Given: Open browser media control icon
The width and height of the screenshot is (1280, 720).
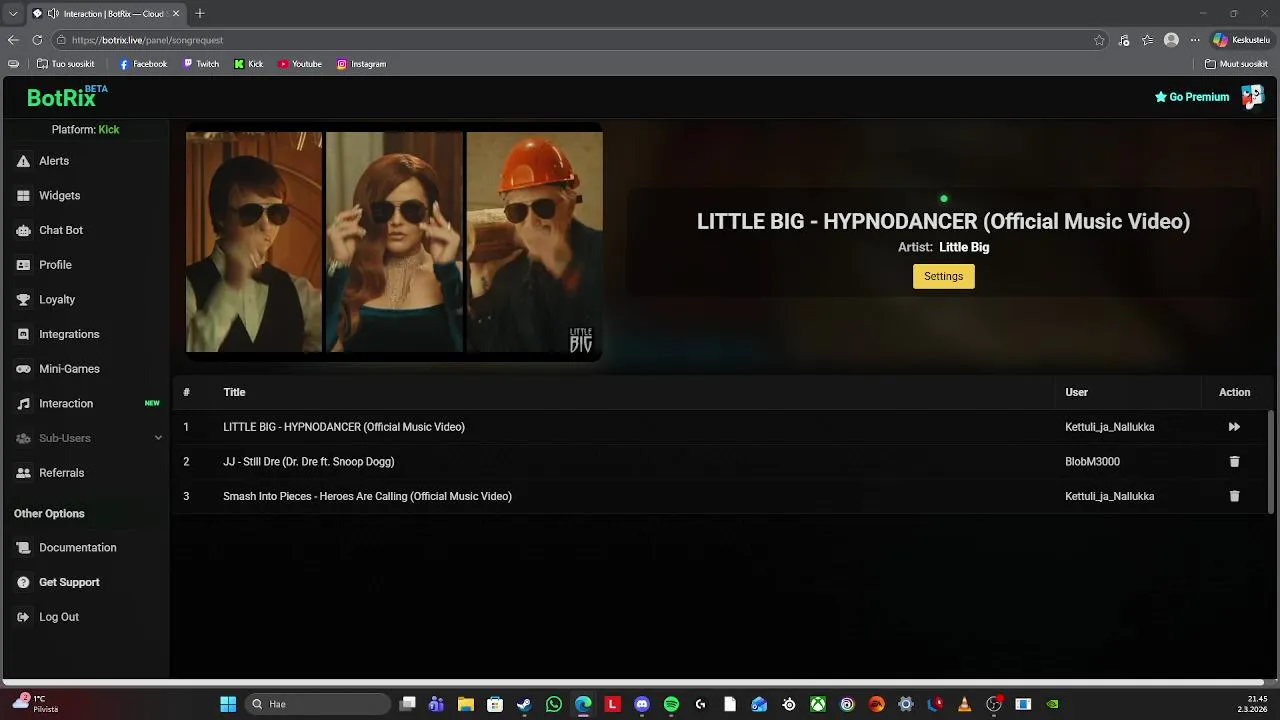Looking at the screenshot, I should tap(1124, 40).
